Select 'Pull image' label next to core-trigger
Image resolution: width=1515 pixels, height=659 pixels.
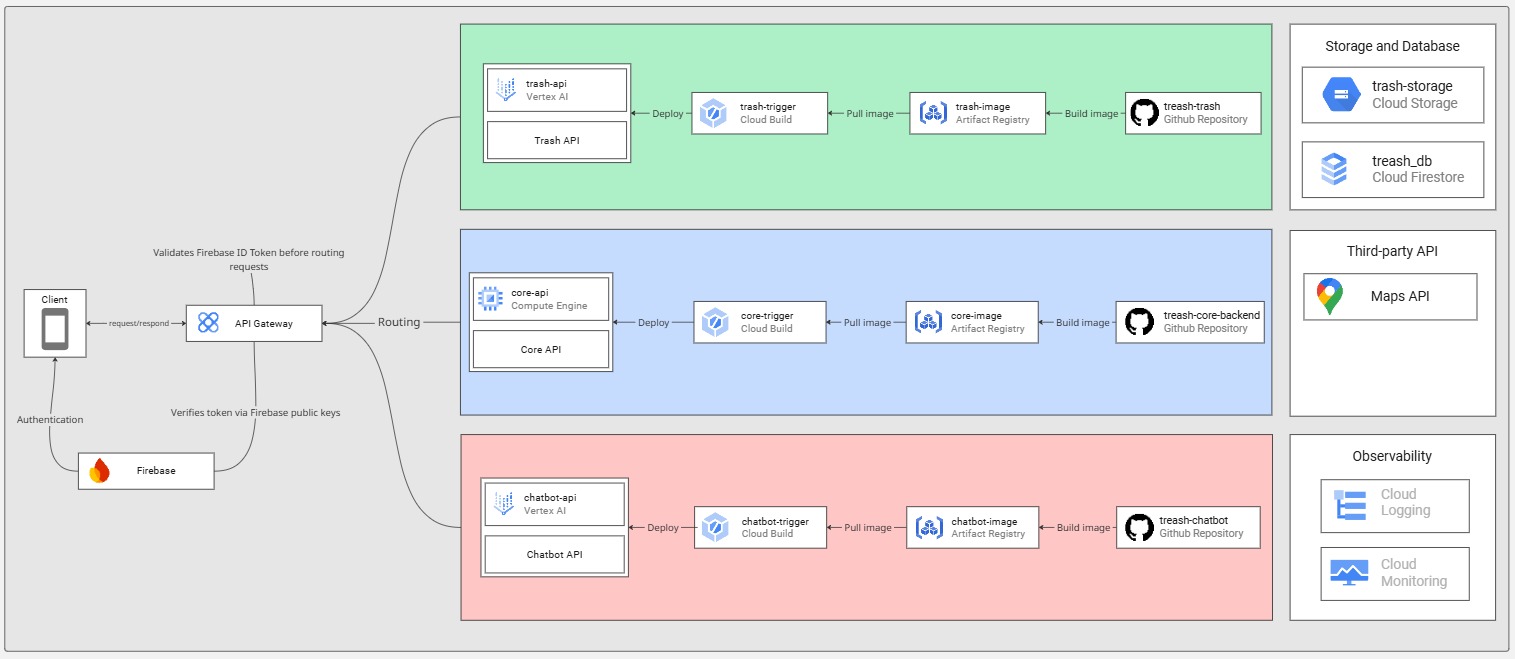click(x=867, y=322)
